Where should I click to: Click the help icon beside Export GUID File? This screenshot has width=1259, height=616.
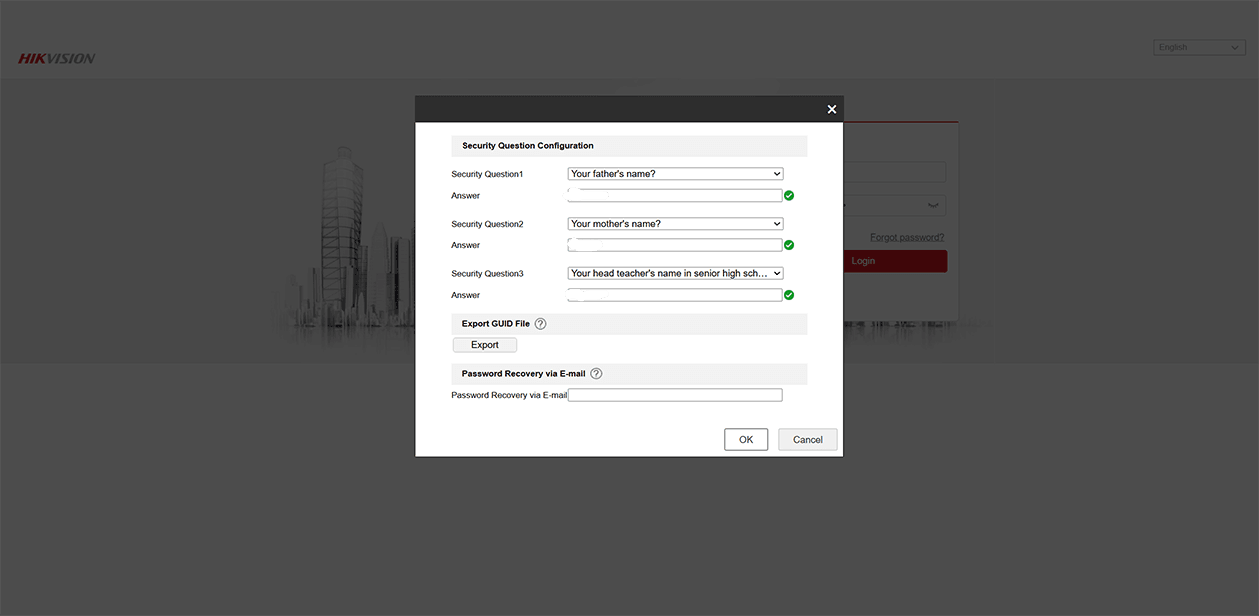[x=541, y=324]
